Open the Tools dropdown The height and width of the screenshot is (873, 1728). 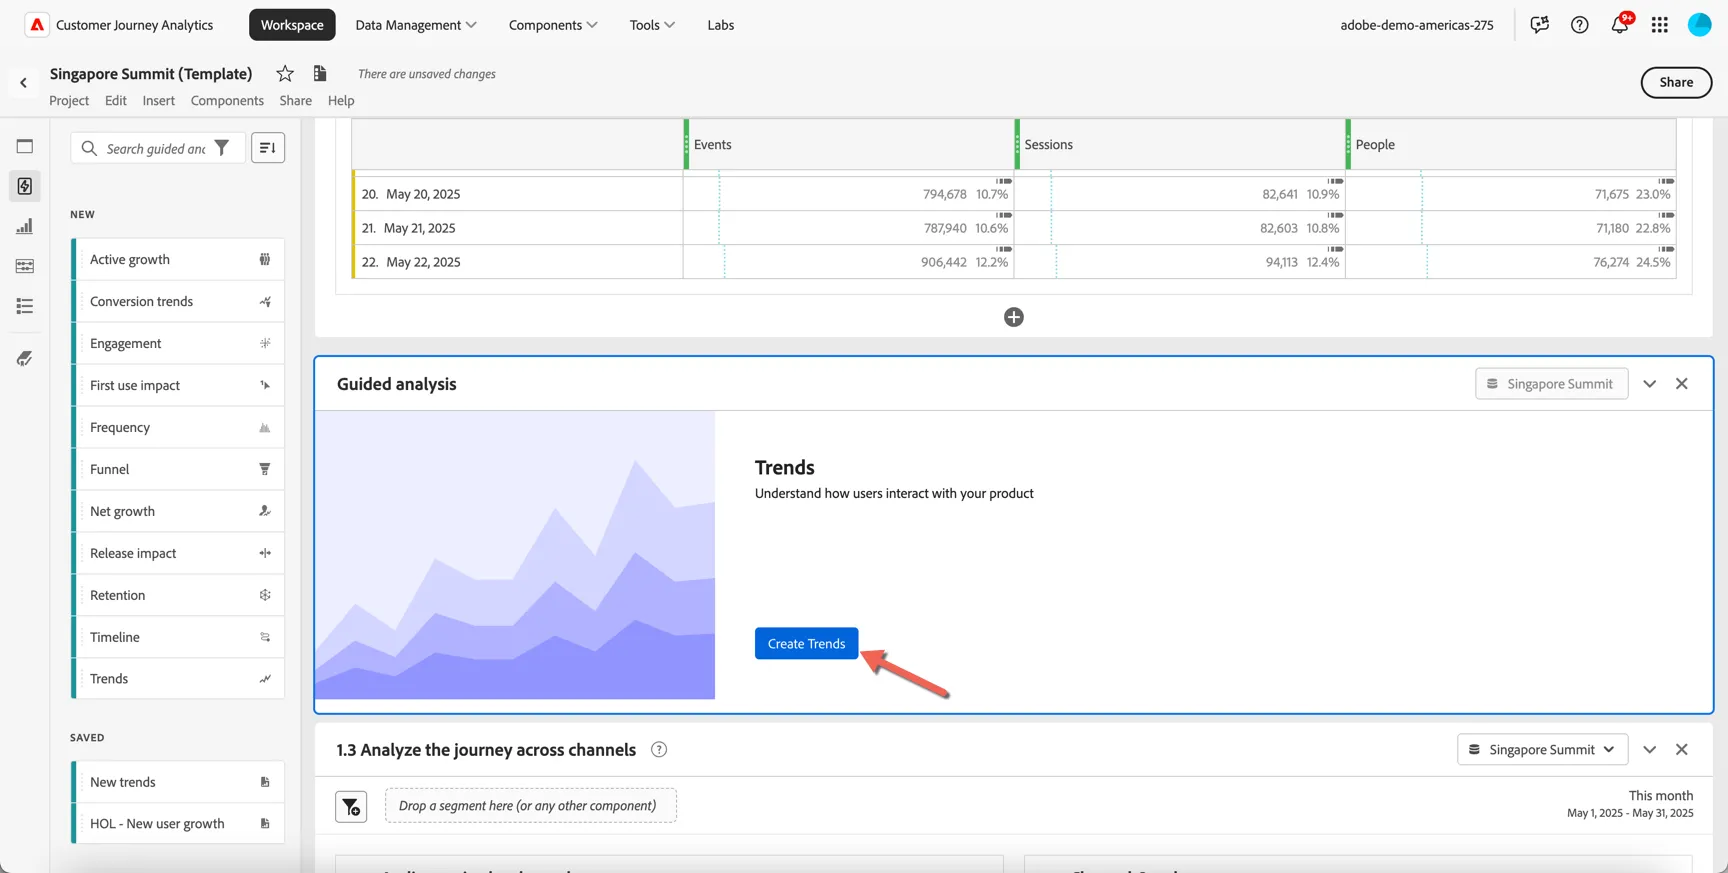coord(652,25)
